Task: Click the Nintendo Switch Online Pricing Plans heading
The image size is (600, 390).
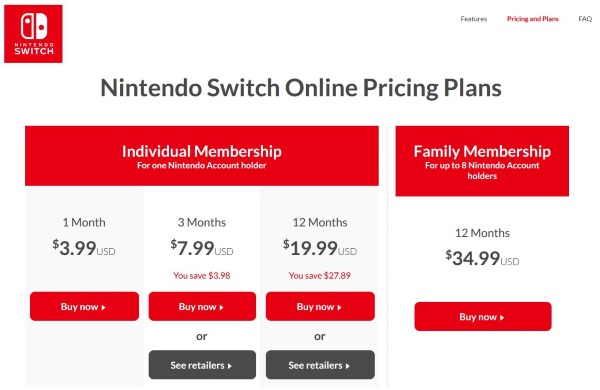Action: click(x=301, y=88)
